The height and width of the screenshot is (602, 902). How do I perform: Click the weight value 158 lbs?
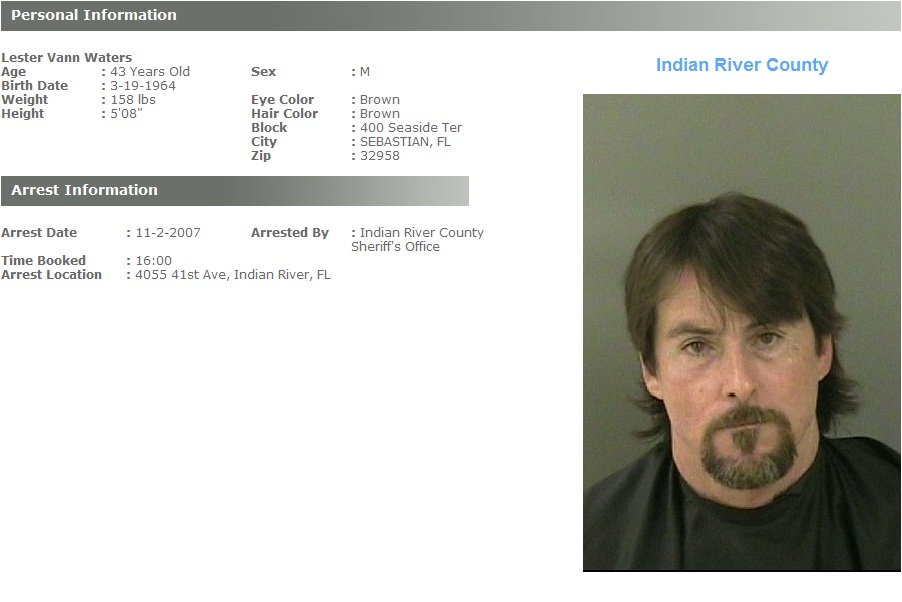click(133, 100)
